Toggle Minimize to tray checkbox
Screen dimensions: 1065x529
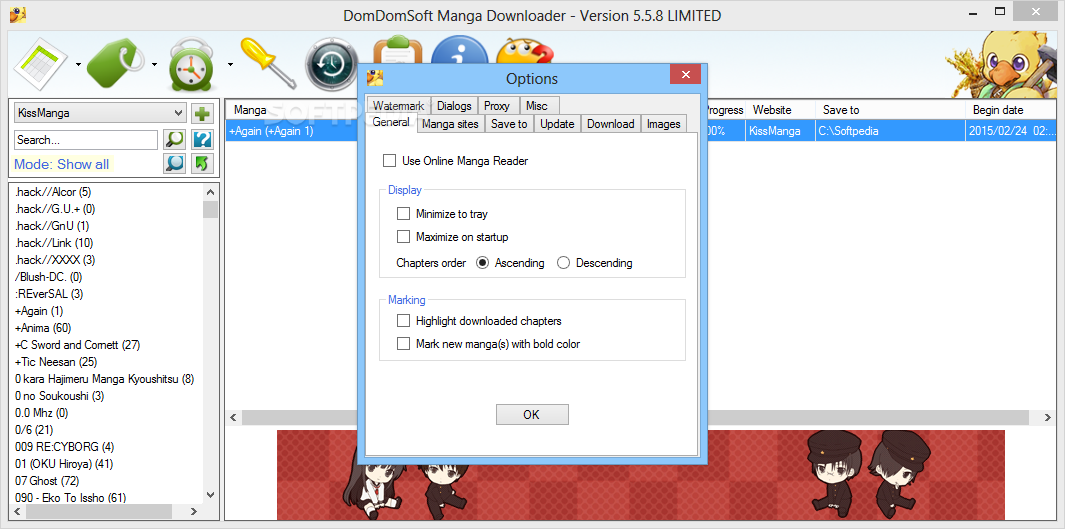coord(403,214)
